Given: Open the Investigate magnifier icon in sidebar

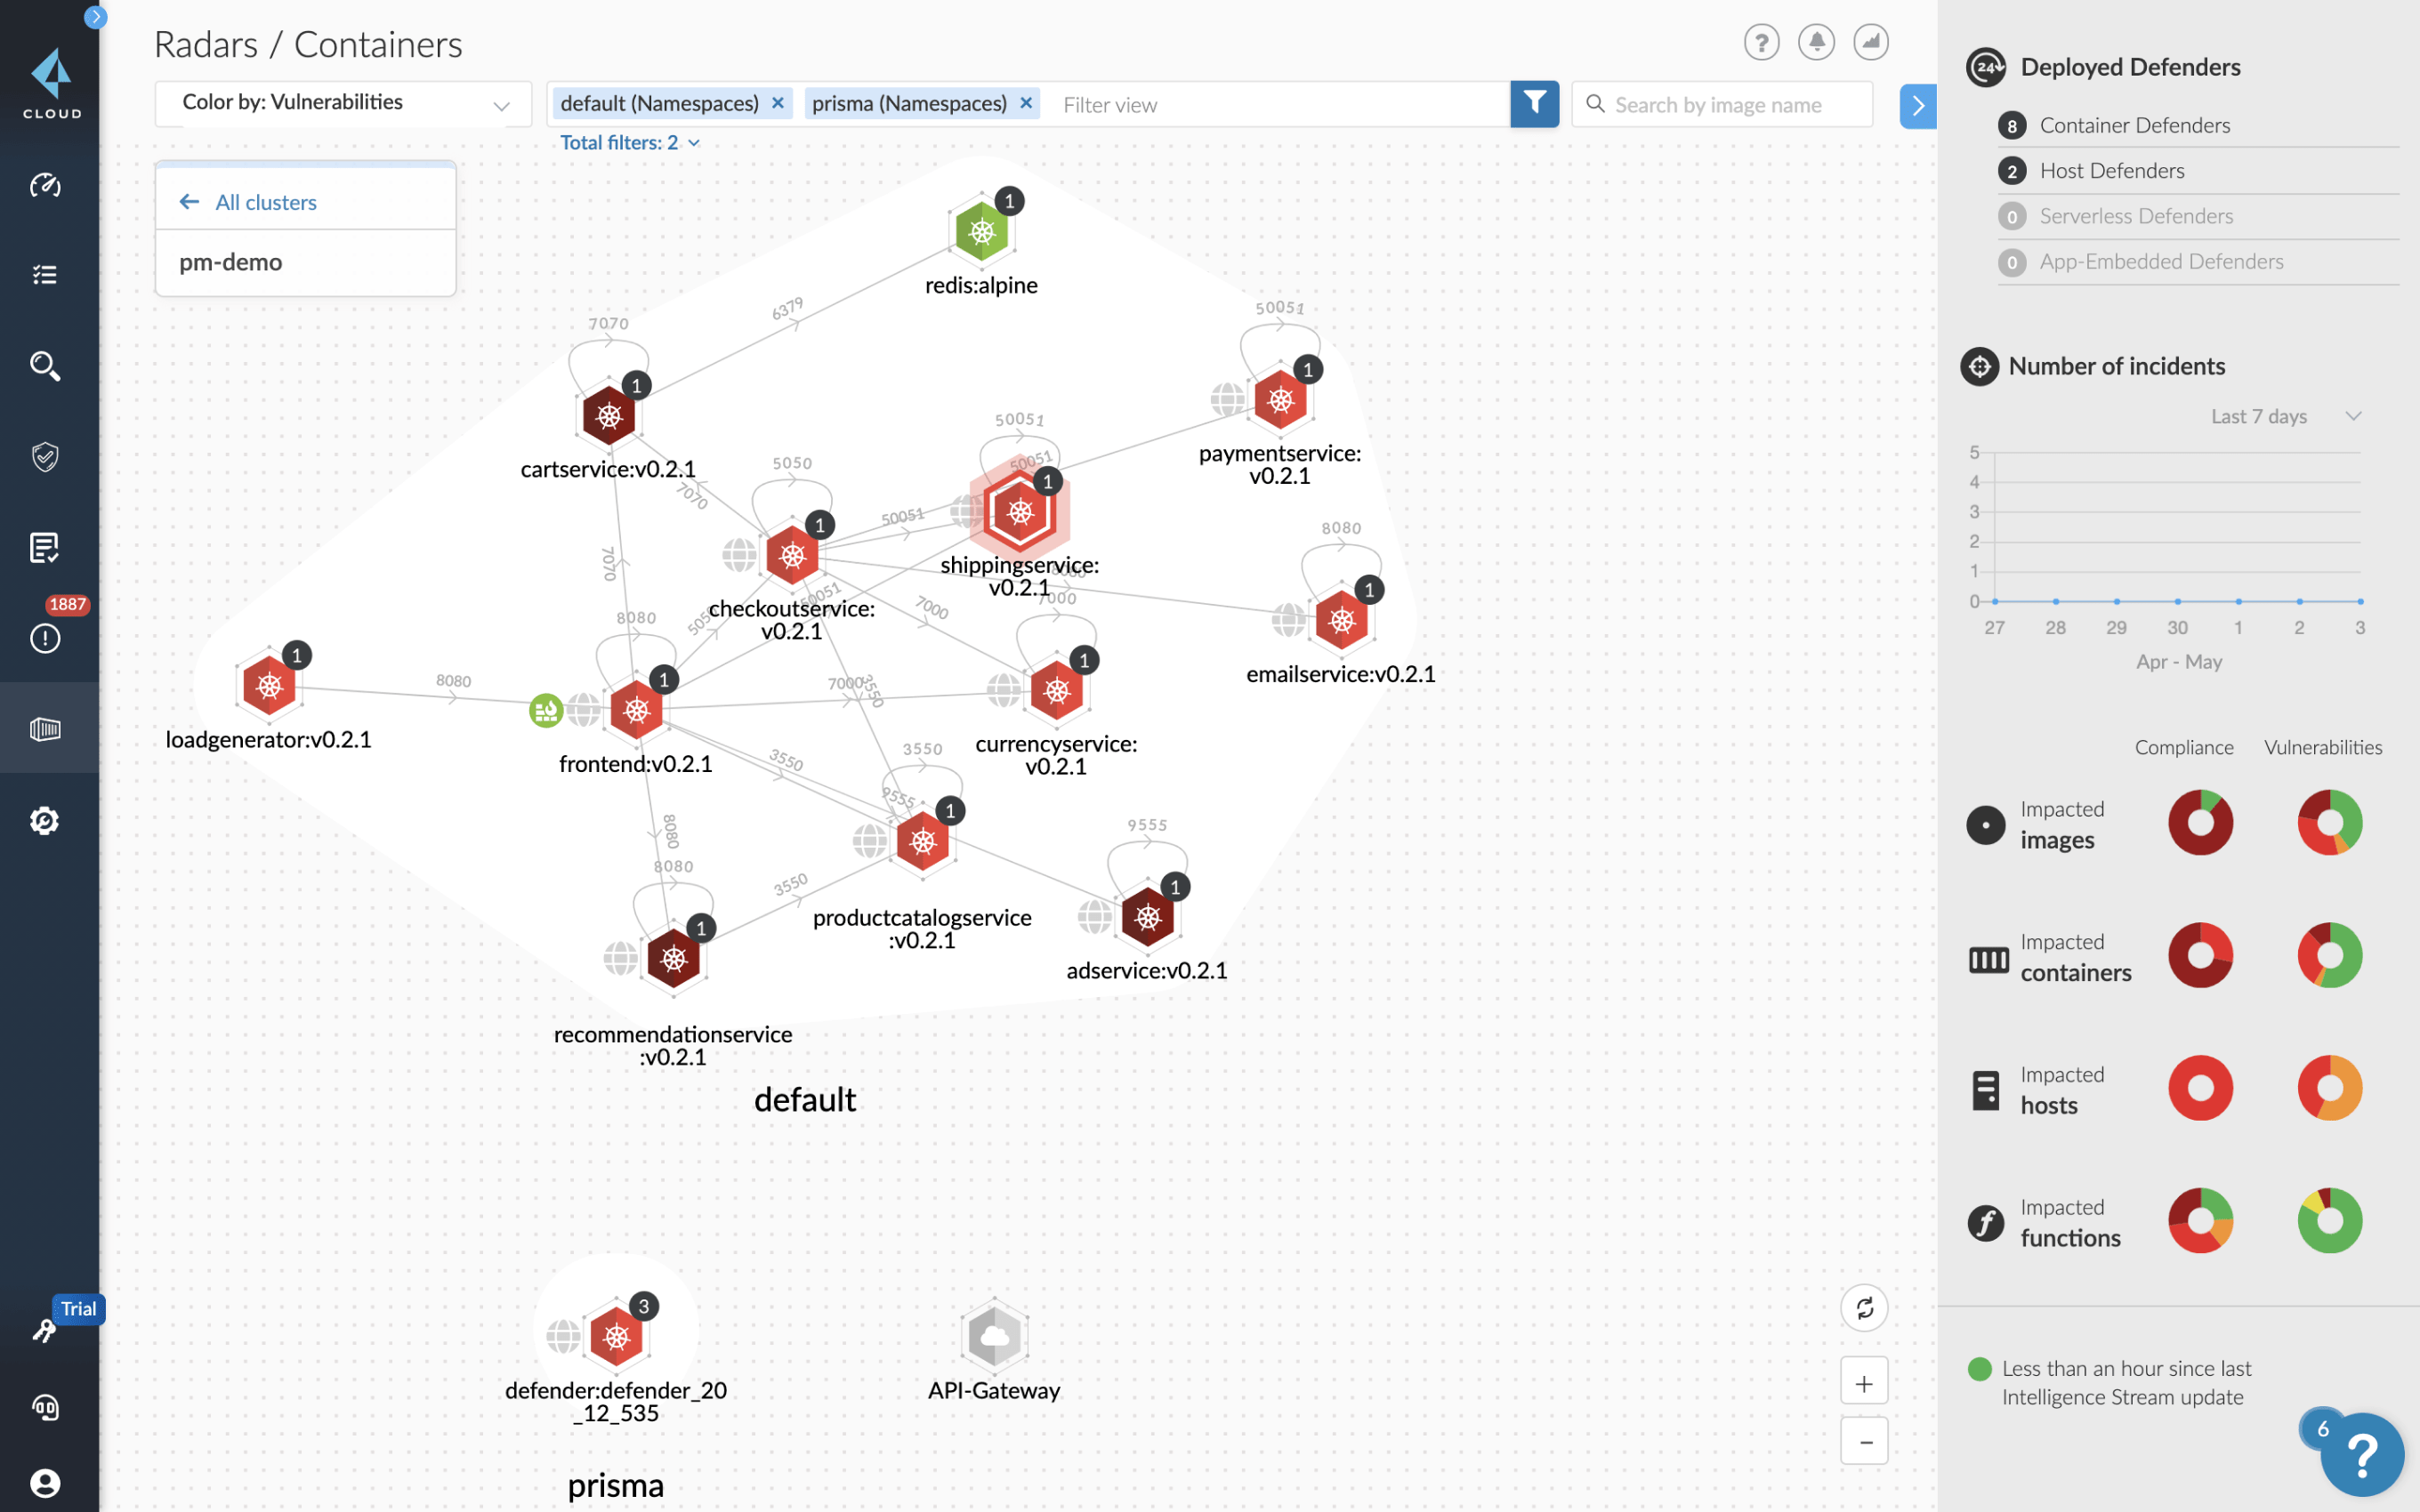Looking at the screenshot, I should [x=45, y=366].
